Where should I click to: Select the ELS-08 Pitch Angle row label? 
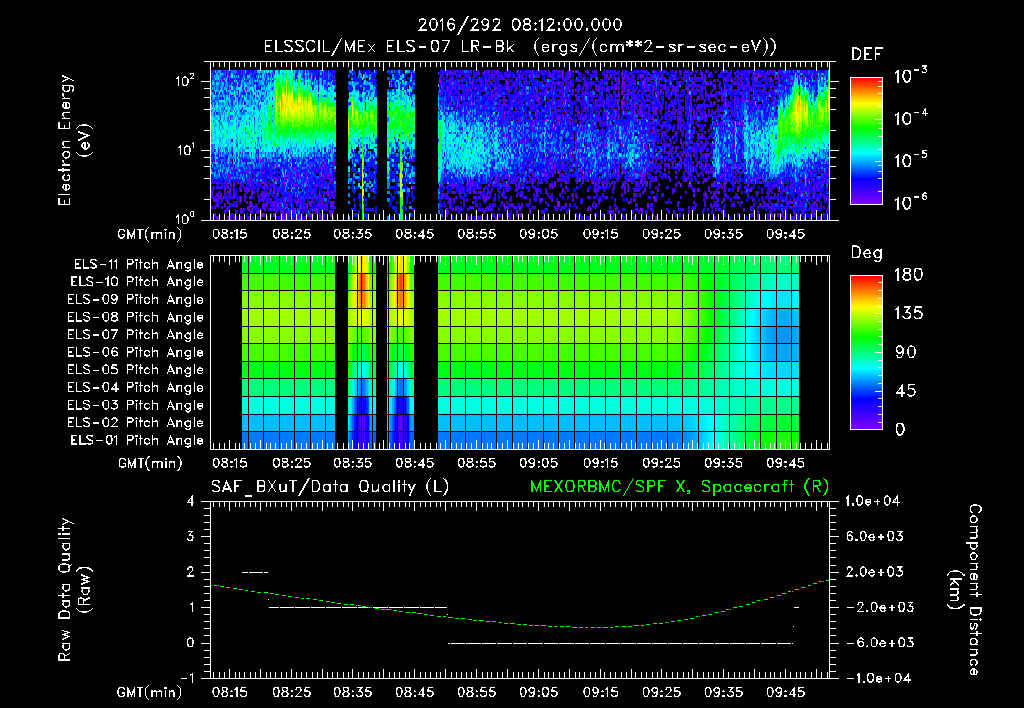click(x=136, y=317)
